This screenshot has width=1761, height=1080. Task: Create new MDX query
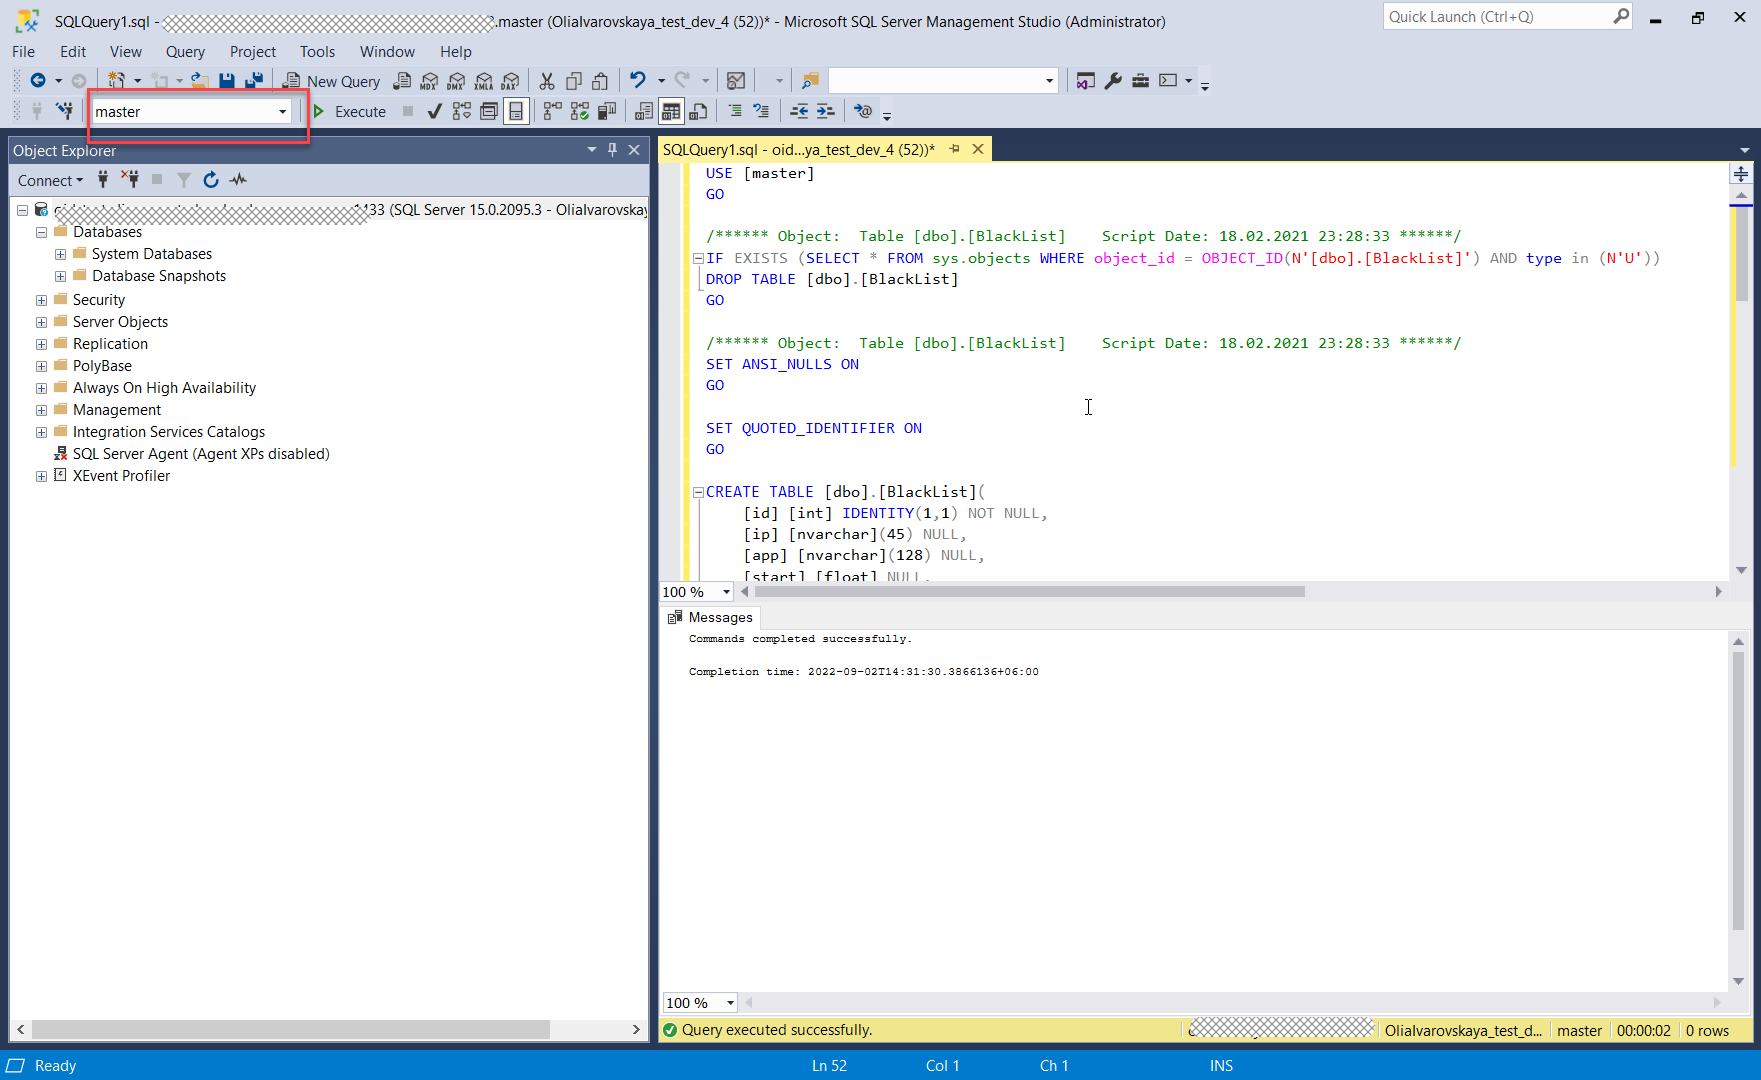coord(429,81)
